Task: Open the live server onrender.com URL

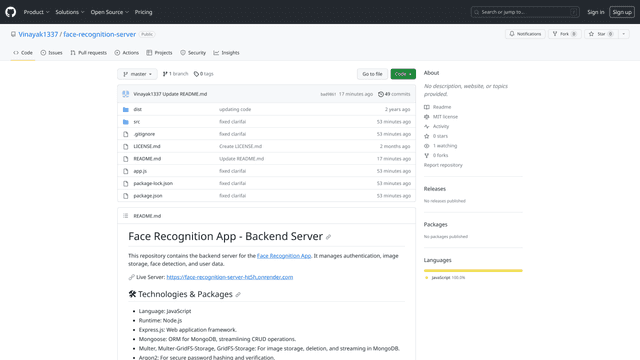Action: [x=230, y=277]
